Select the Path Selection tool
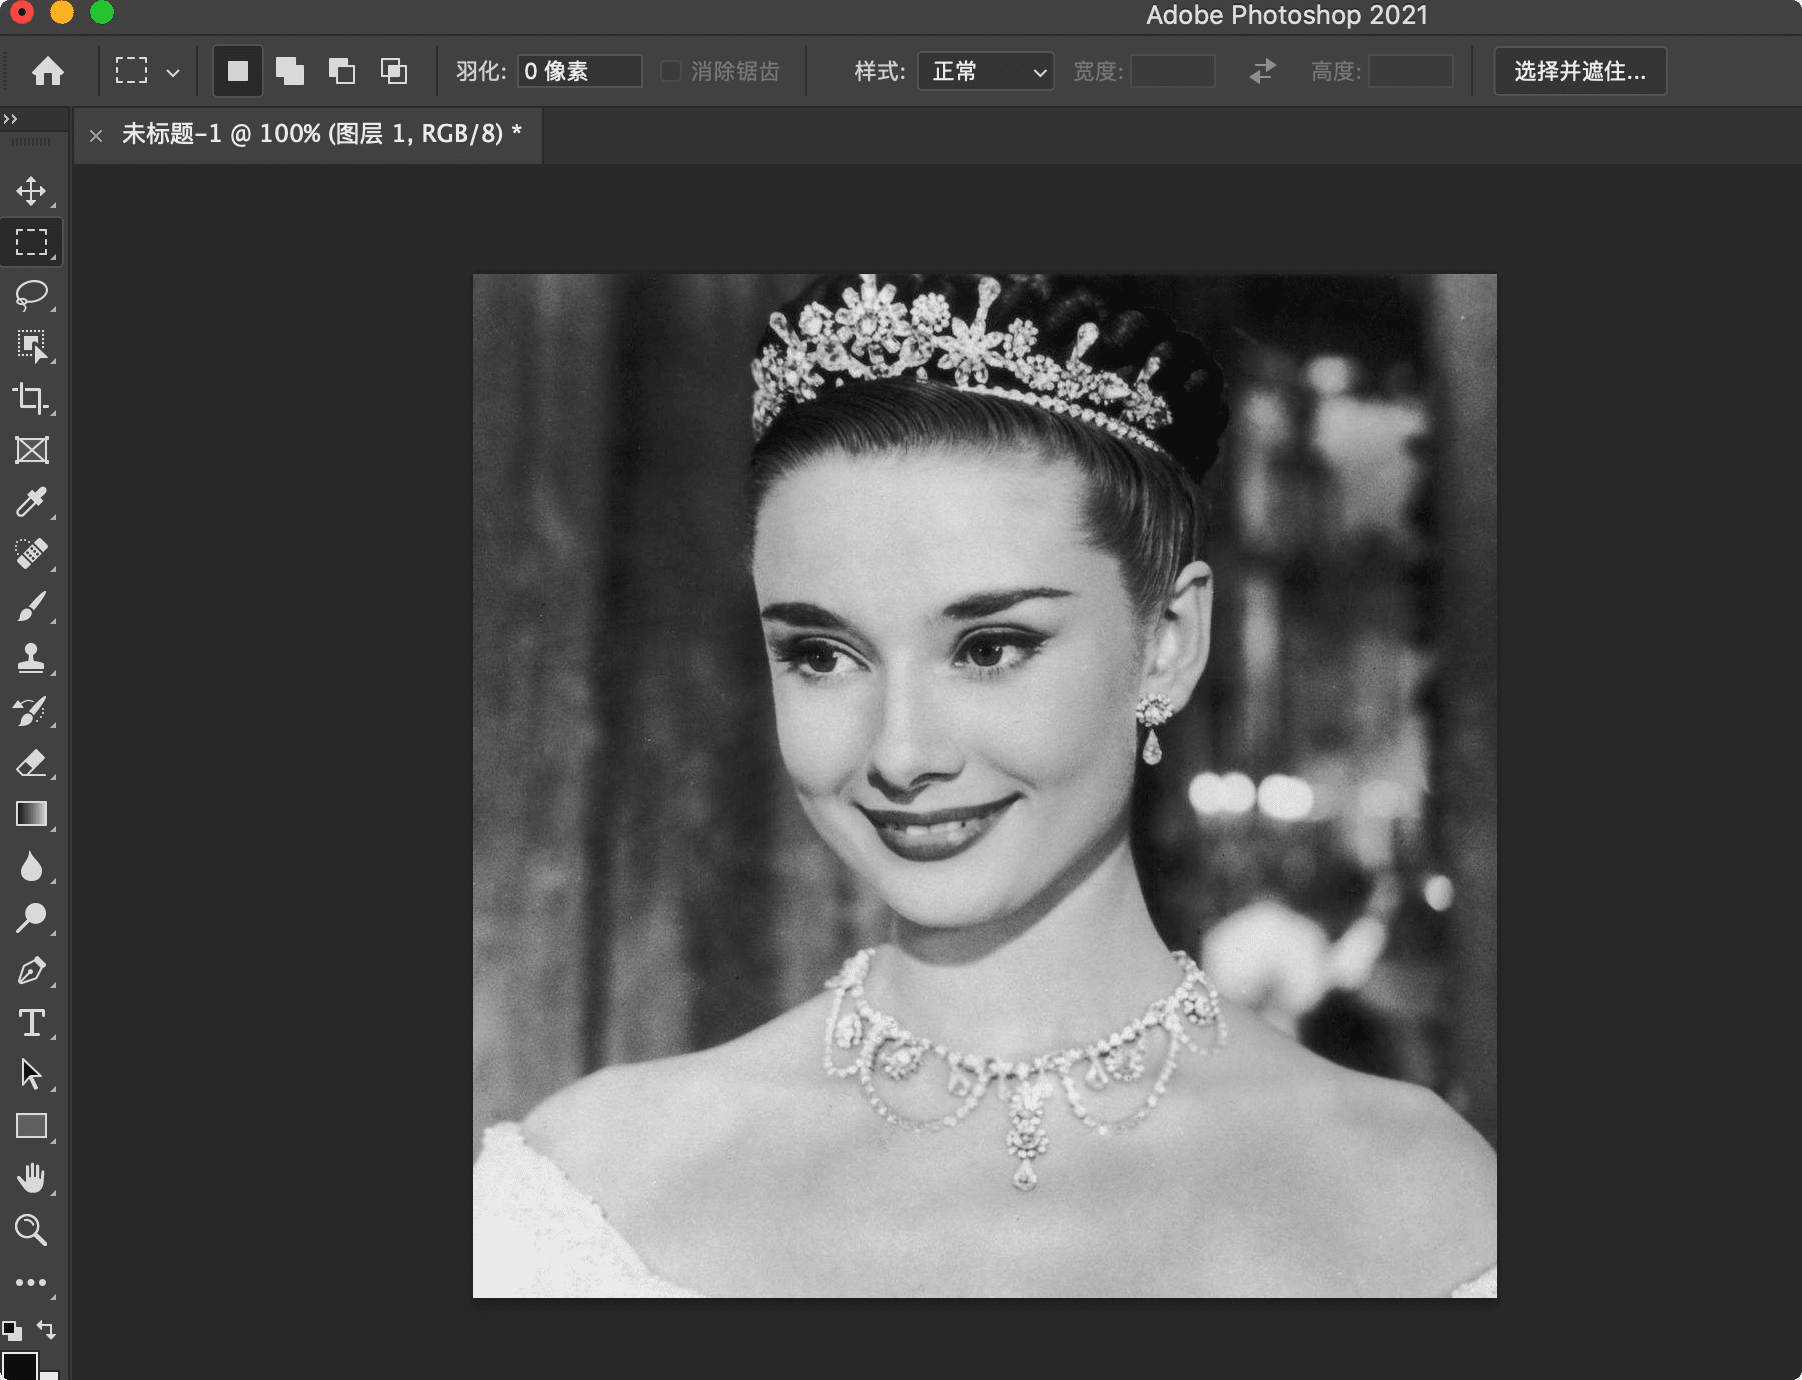1802x1380 pixels. pyautogui.click(x=31, y=1074)
